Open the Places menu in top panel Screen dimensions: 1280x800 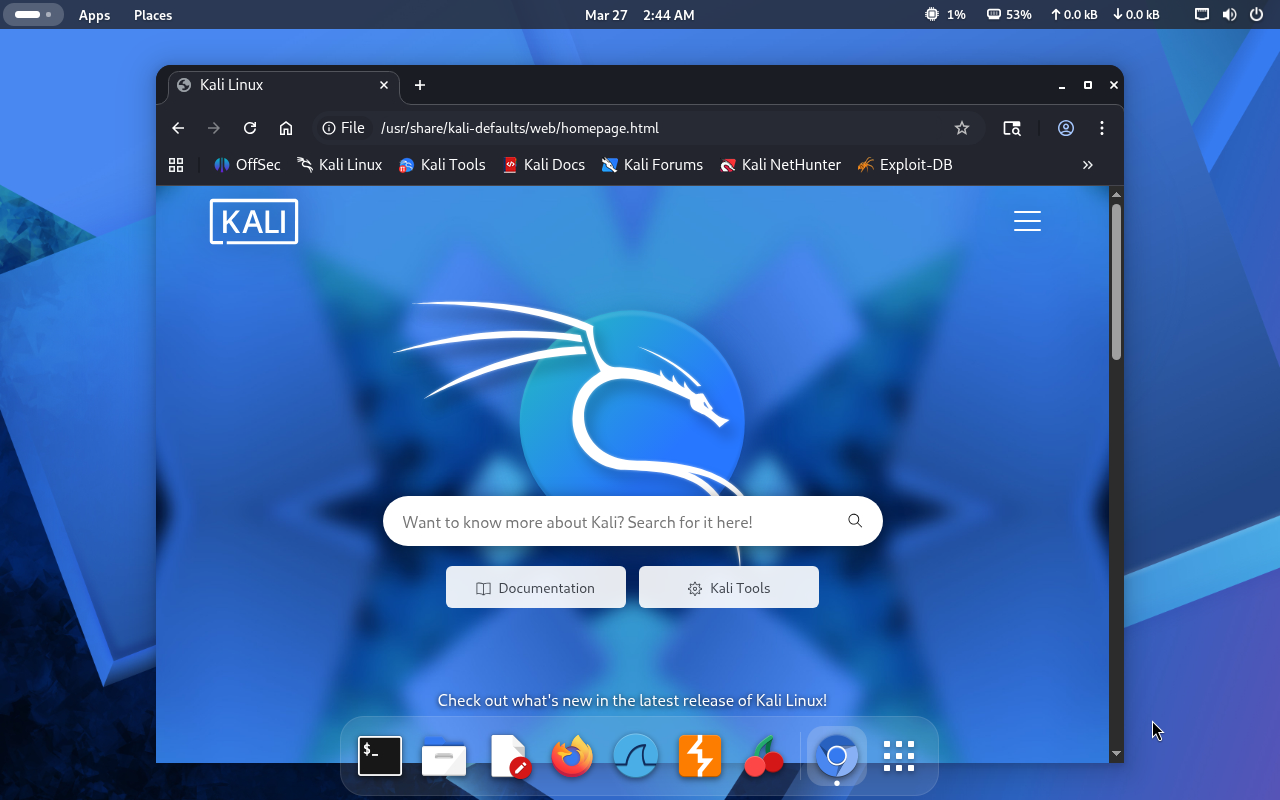[153, 15]
